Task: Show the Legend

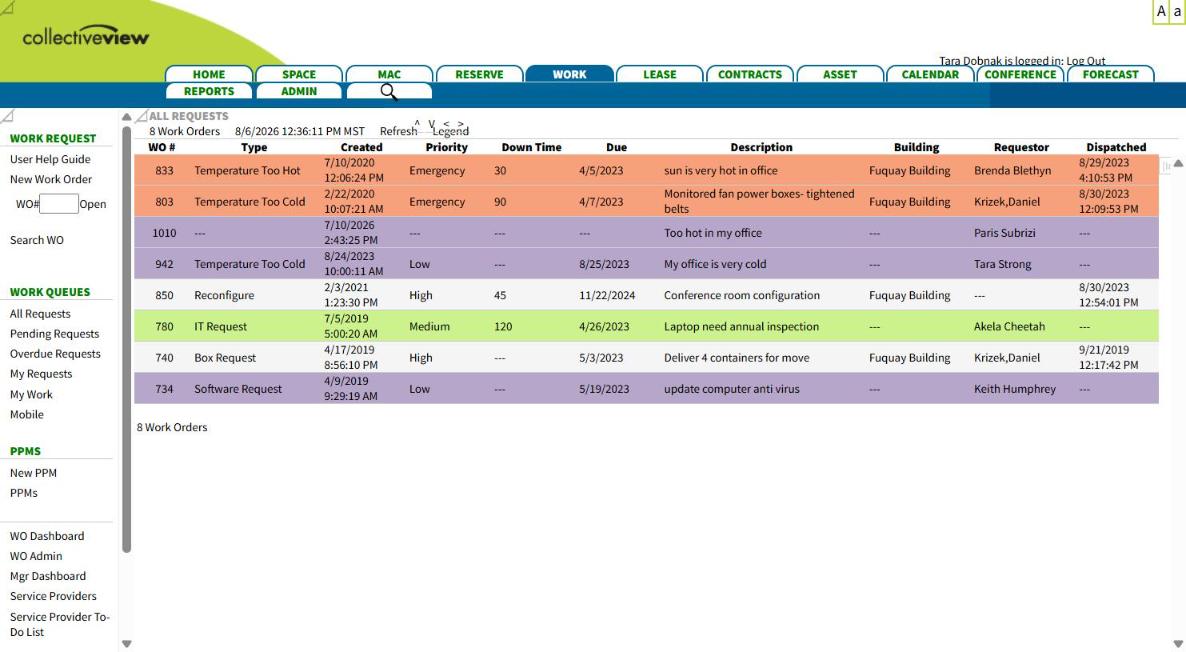Action: pyautogui.click(x=451, y=131)
